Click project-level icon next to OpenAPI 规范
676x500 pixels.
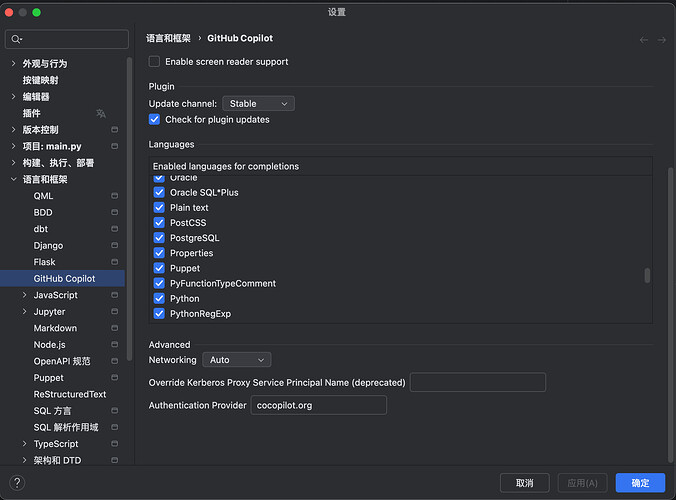pyautogui.click(x=115, y=361)
